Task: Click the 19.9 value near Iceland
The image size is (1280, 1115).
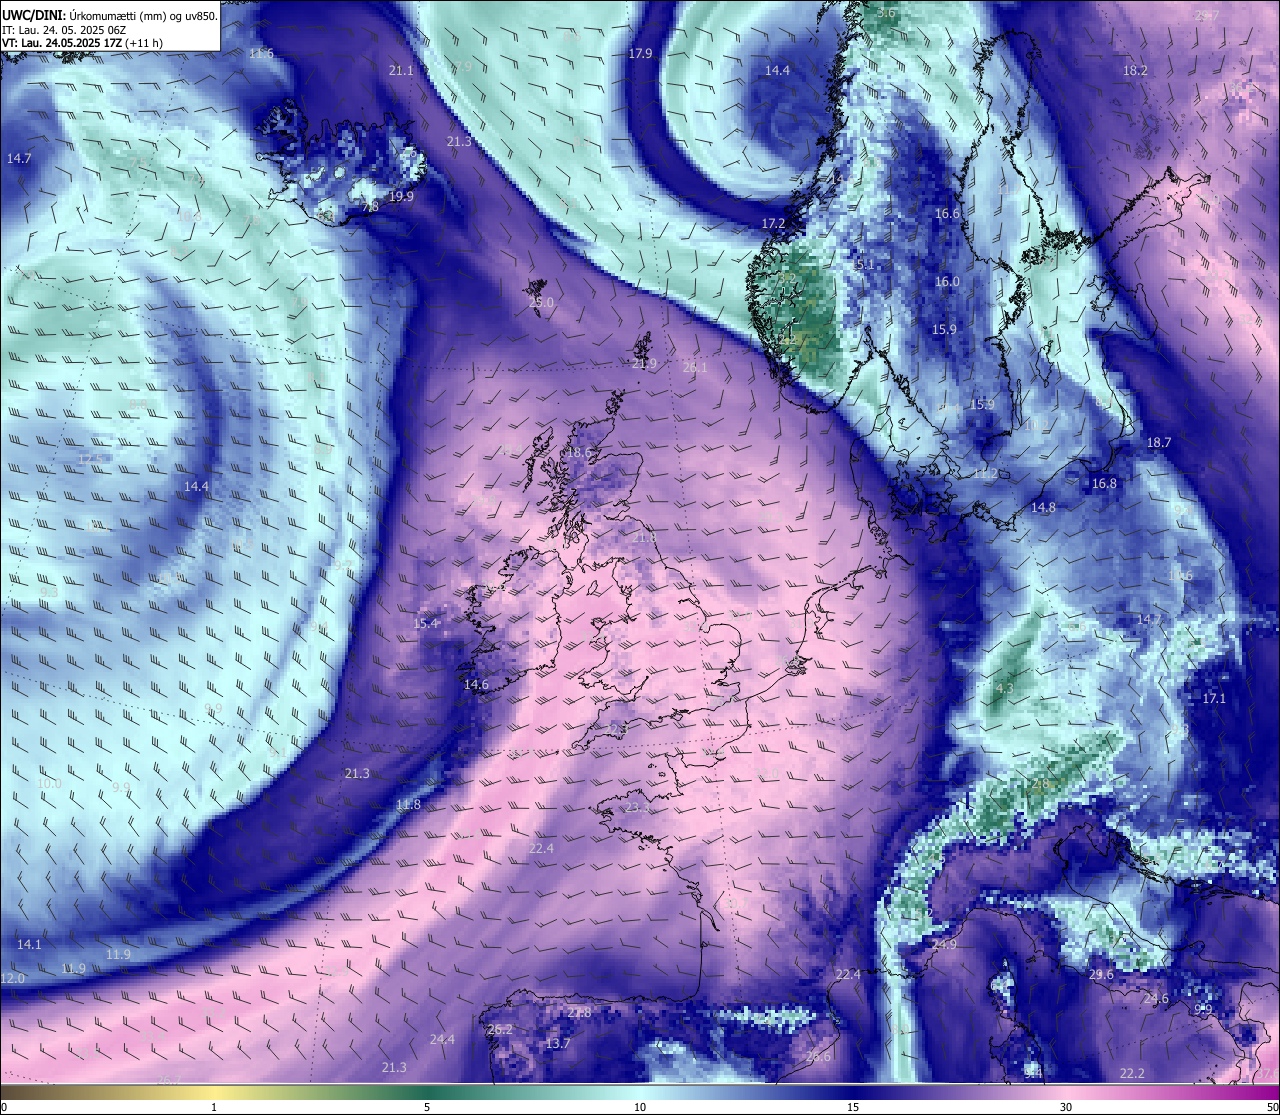Action: [401, 196]
